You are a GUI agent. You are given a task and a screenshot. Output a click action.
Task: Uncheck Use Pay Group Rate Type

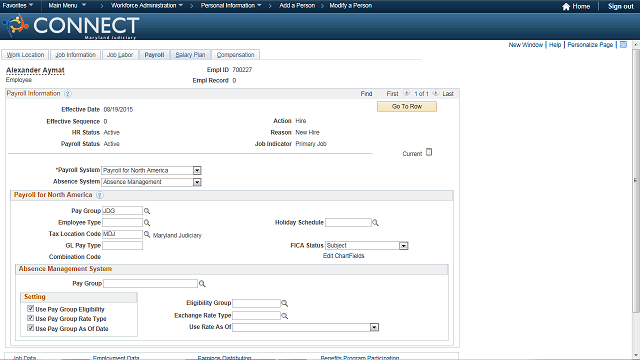[x=31, y=318]
